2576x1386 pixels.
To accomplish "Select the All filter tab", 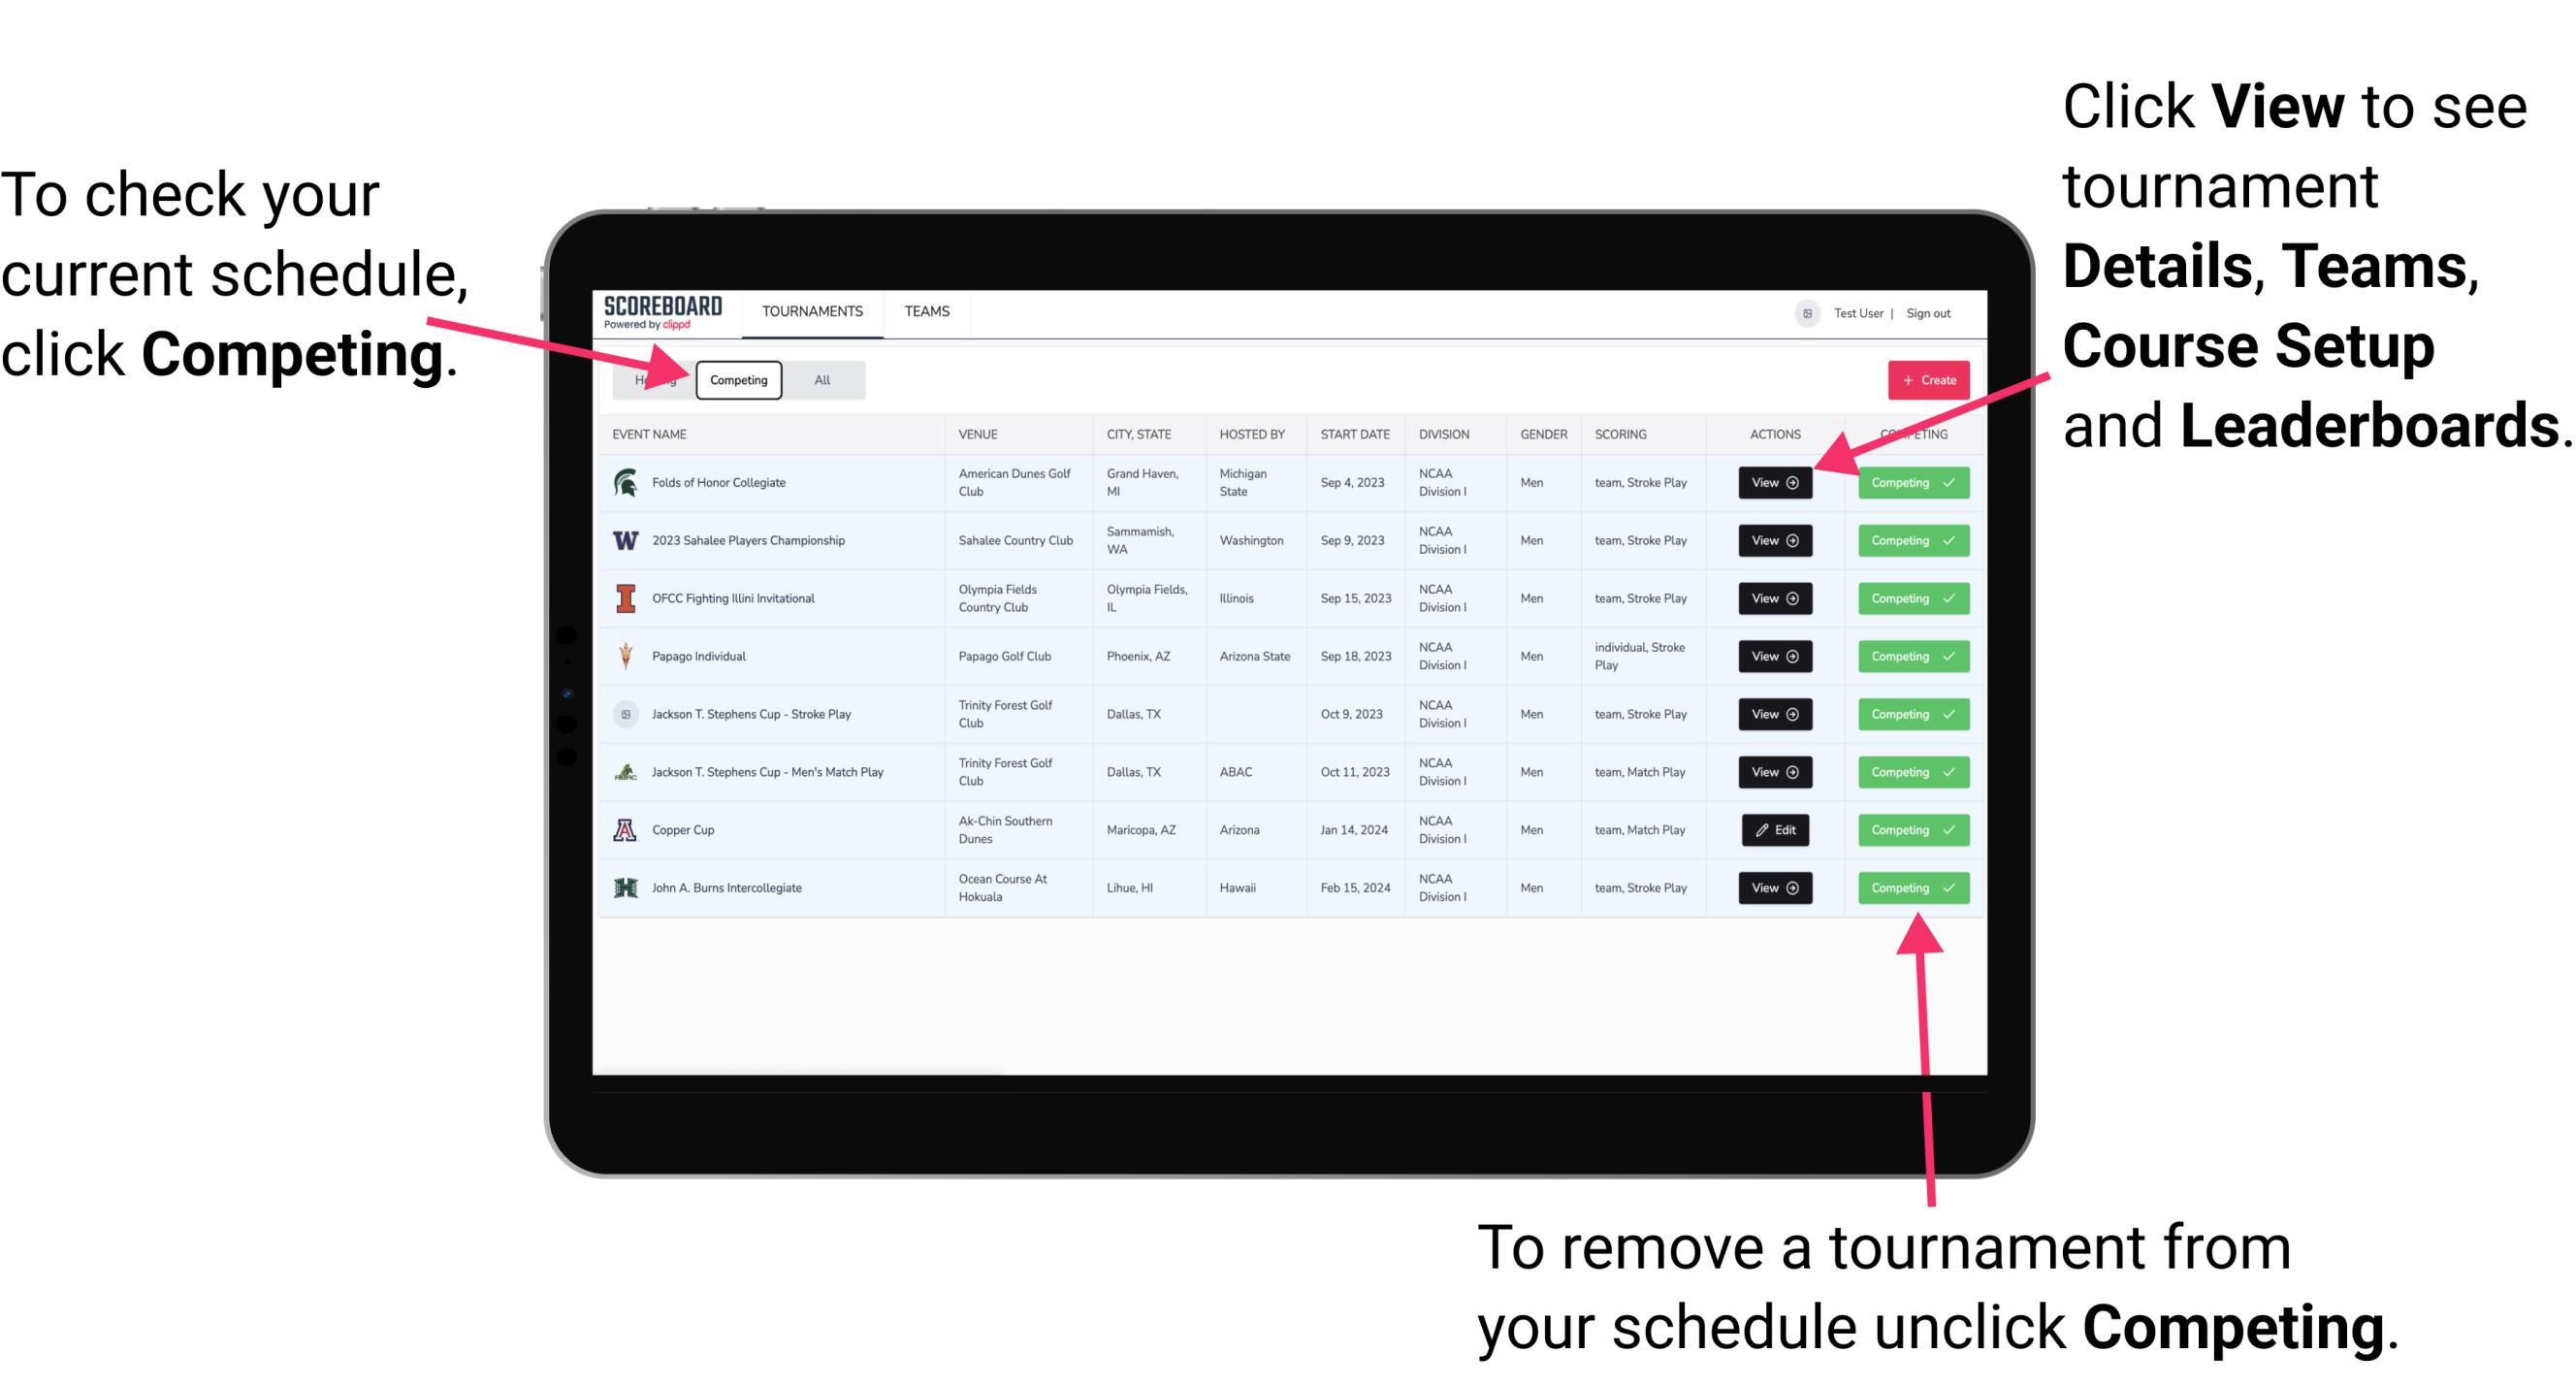I will coord(819,377).
